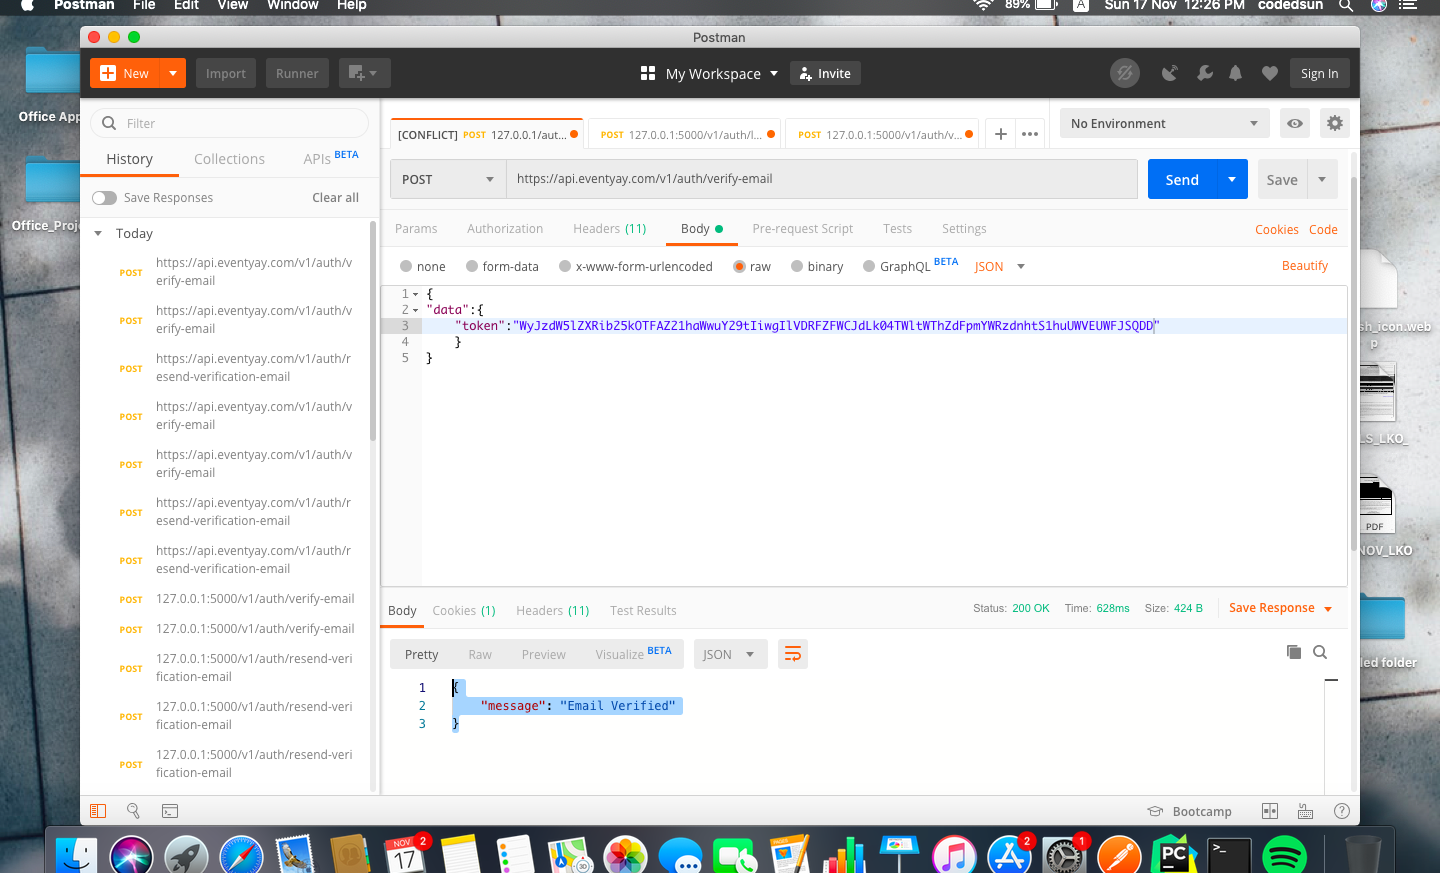Toggle line wrap icon in response
This screenshot has width=1440, height=873.
(793, 654)
